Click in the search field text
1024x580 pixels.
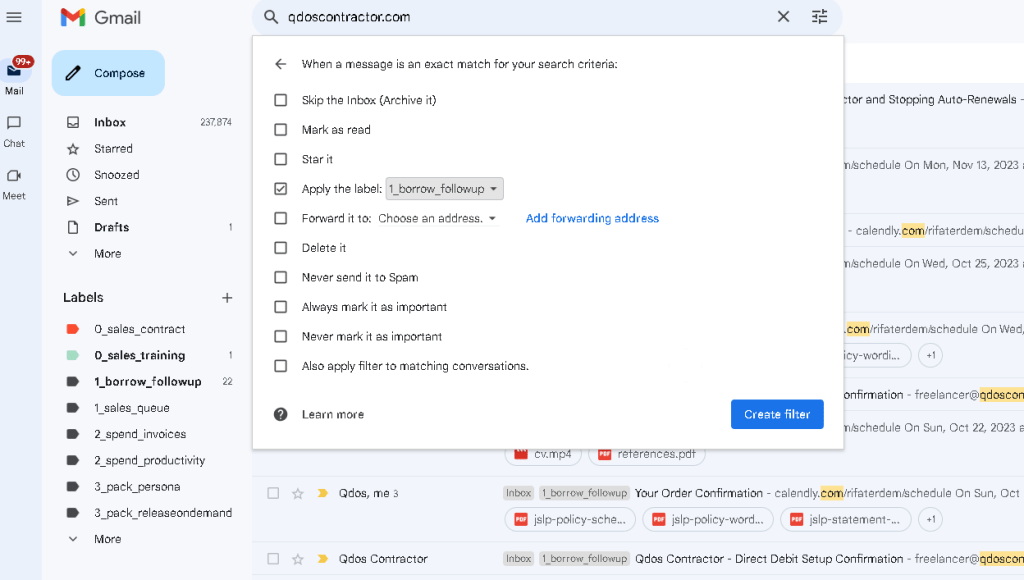pos(349,17)
